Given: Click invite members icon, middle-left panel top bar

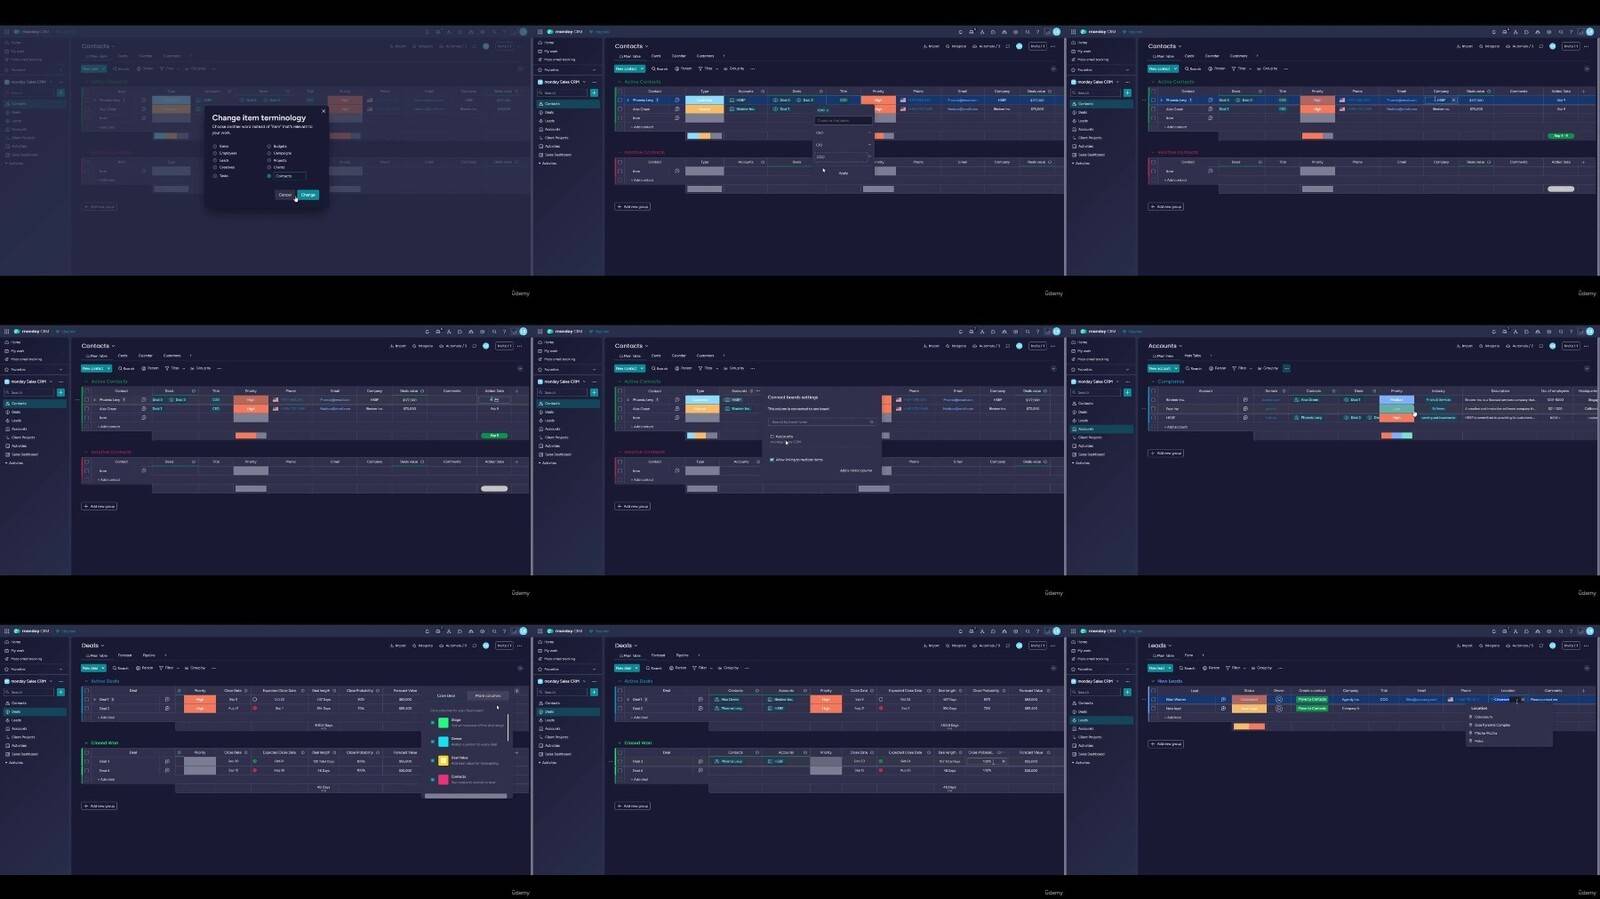Looking at the screenshot, I should [449, 332].
